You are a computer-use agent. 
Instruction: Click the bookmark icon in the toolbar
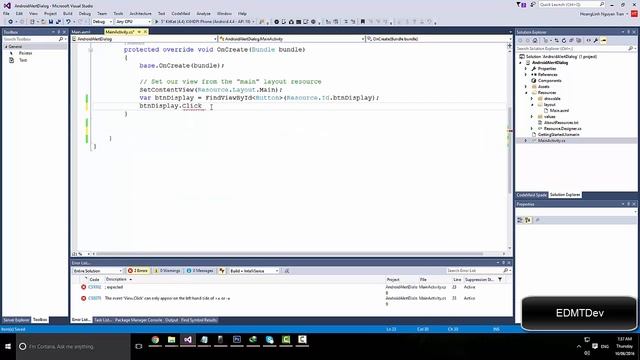click(362, 22)
